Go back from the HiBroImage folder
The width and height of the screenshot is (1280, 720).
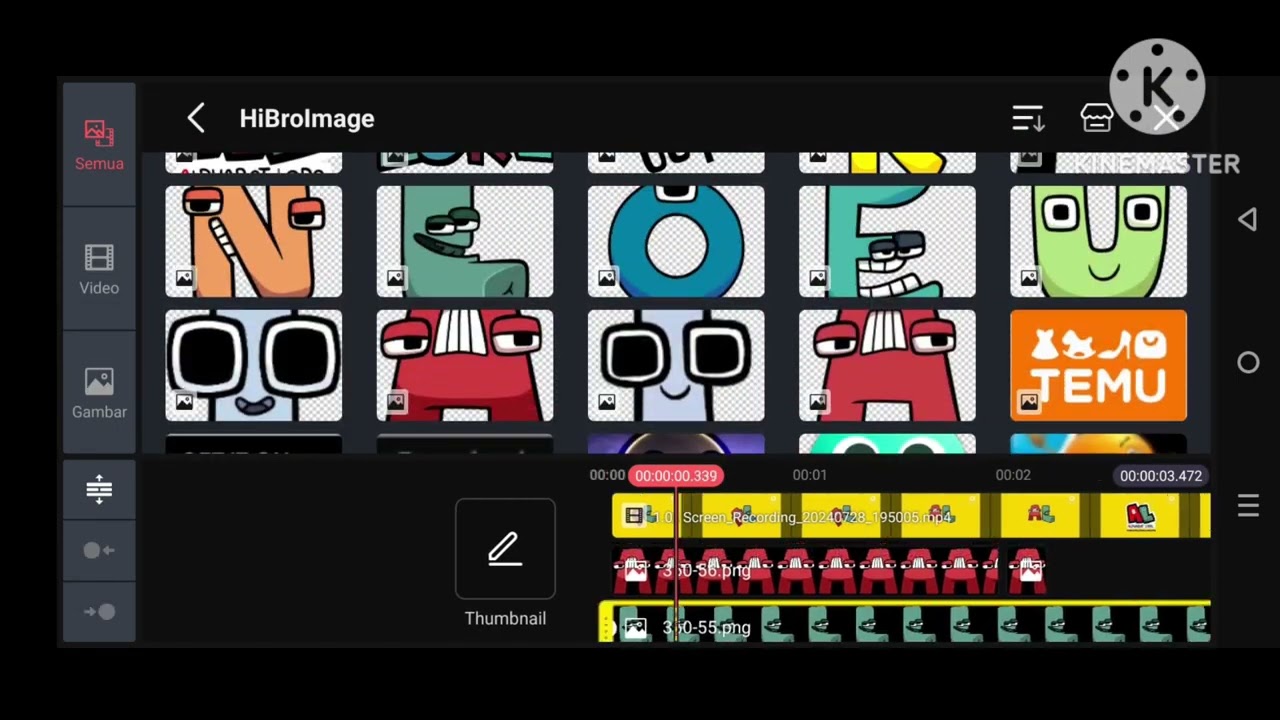[196, 118]
